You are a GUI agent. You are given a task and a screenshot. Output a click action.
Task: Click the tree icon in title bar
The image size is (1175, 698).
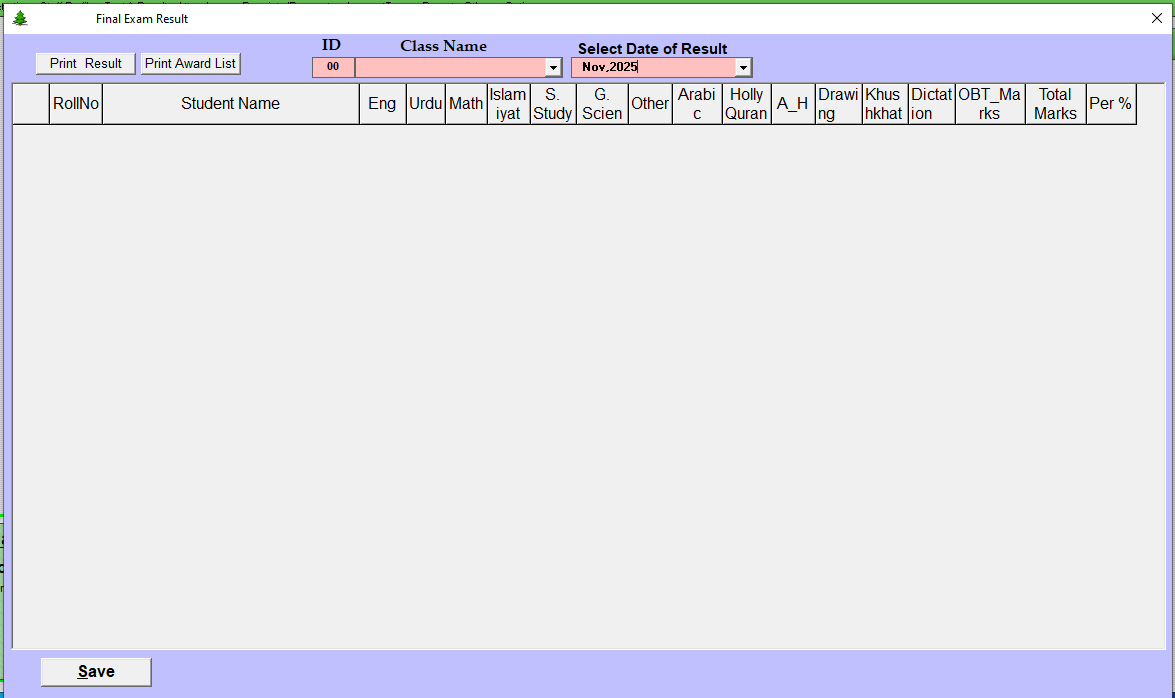pyautogui.click(x=20, y=18)
